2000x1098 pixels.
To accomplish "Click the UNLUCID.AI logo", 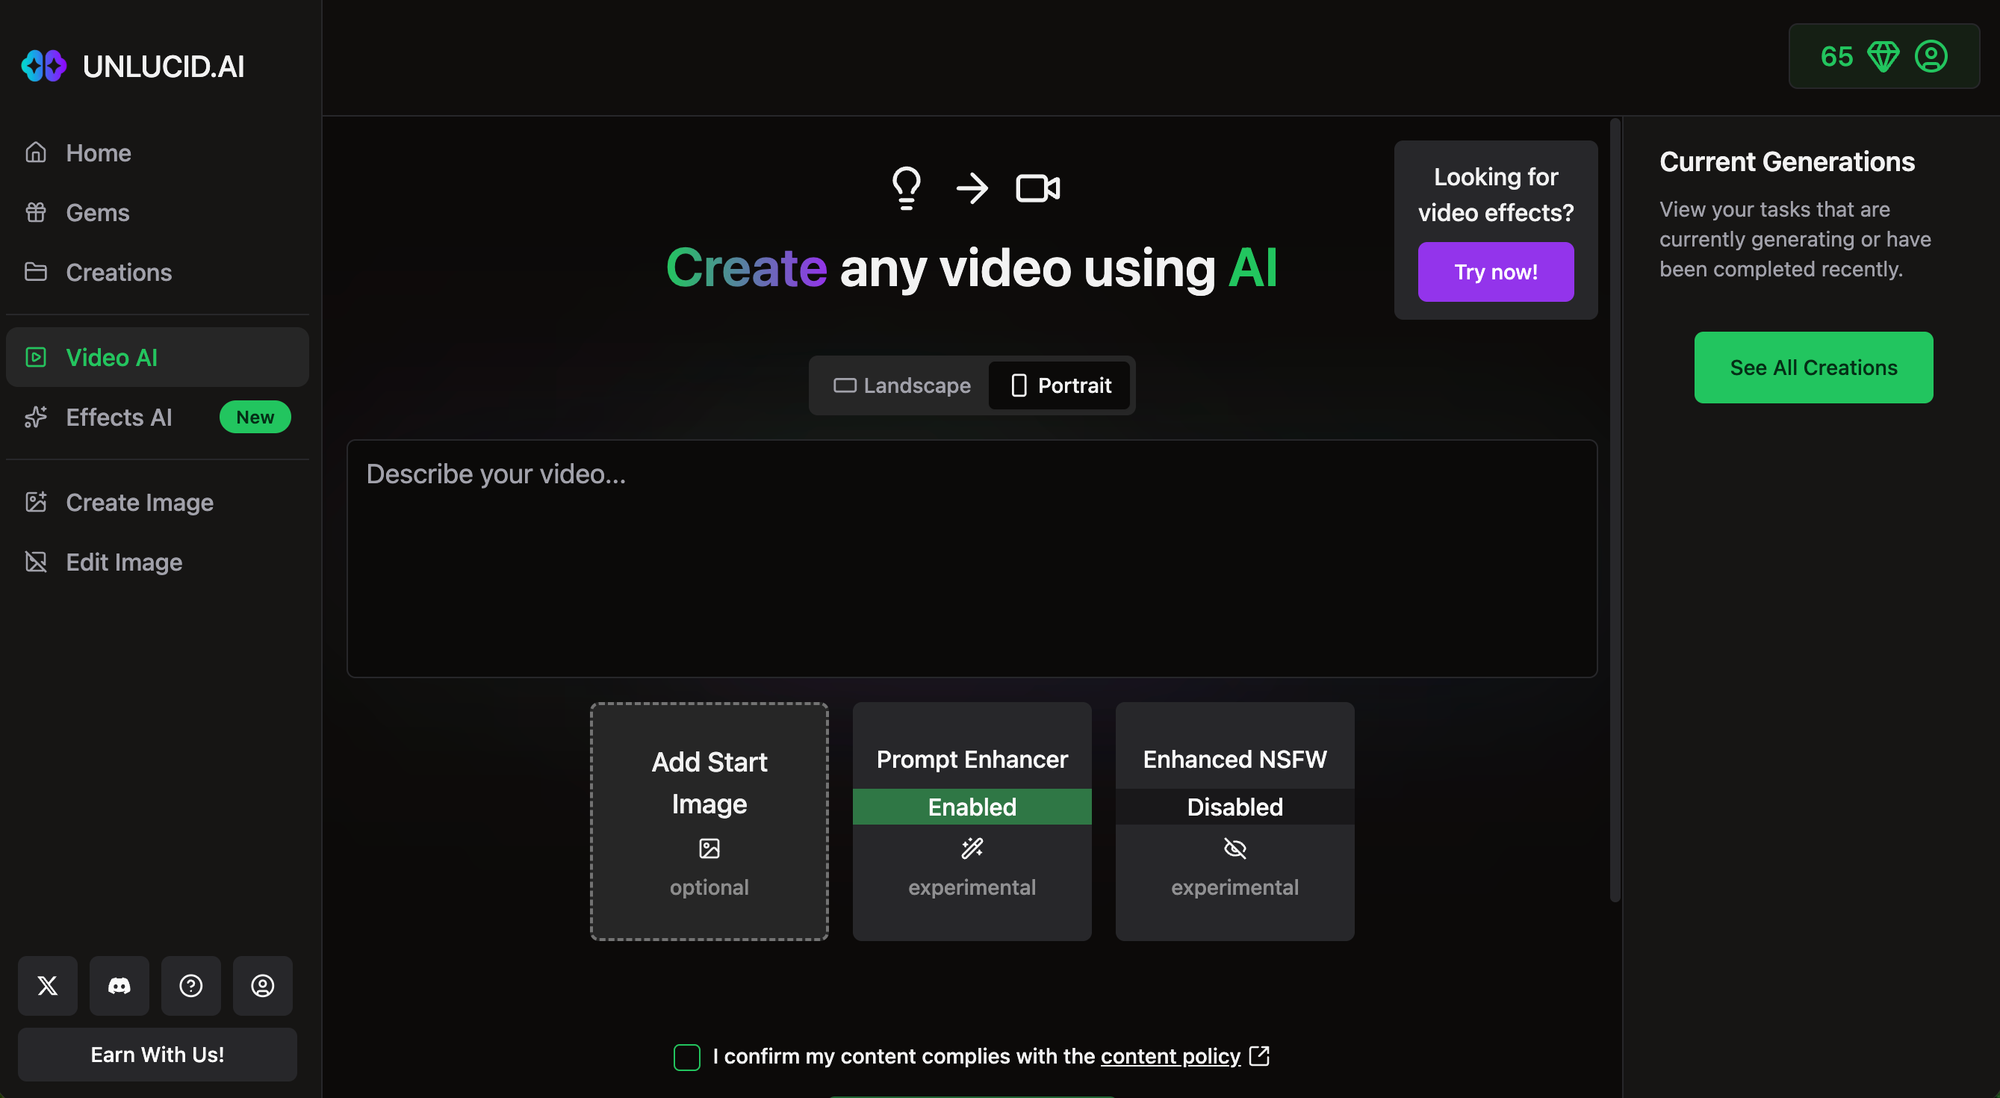I will point(133,66).
